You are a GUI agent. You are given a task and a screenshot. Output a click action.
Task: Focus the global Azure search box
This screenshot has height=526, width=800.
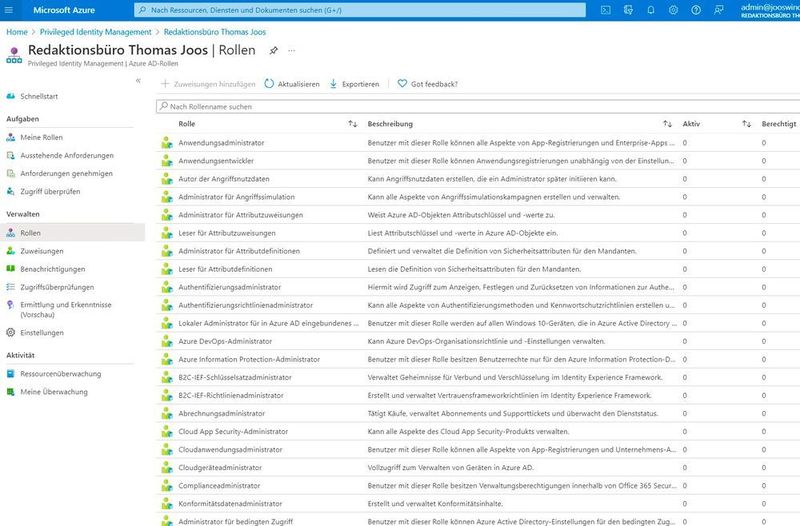(x=360, y=10)
